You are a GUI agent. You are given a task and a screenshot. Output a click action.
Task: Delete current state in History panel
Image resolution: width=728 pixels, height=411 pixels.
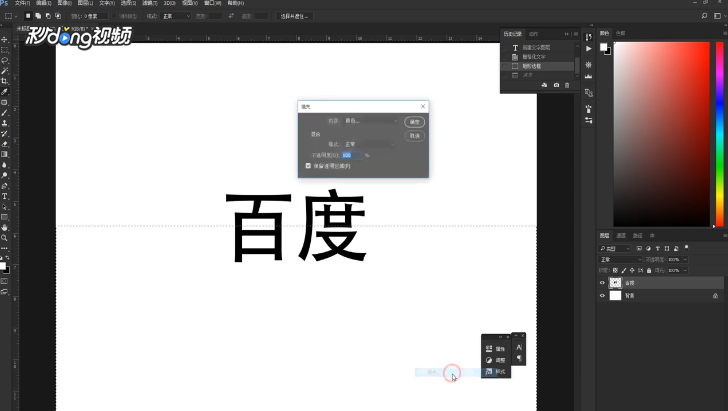567,85
